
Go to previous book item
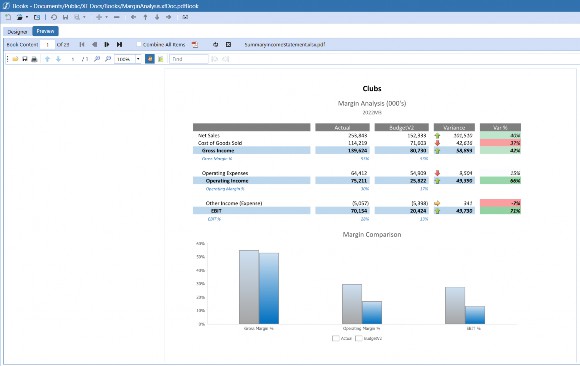[x=95, y=44]
